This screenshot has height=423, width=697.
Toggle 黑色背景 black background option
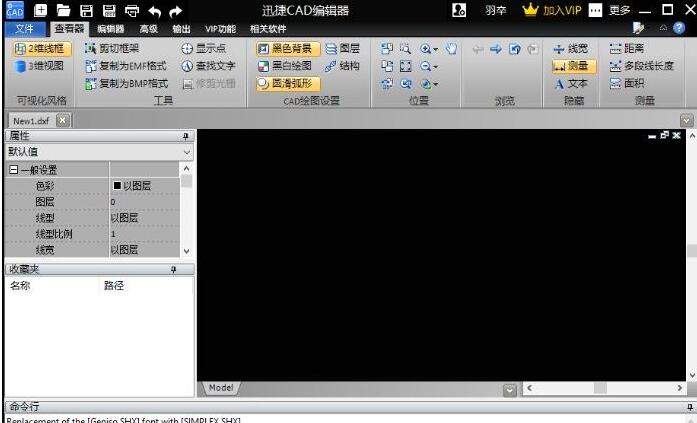[x=288, y=48]
